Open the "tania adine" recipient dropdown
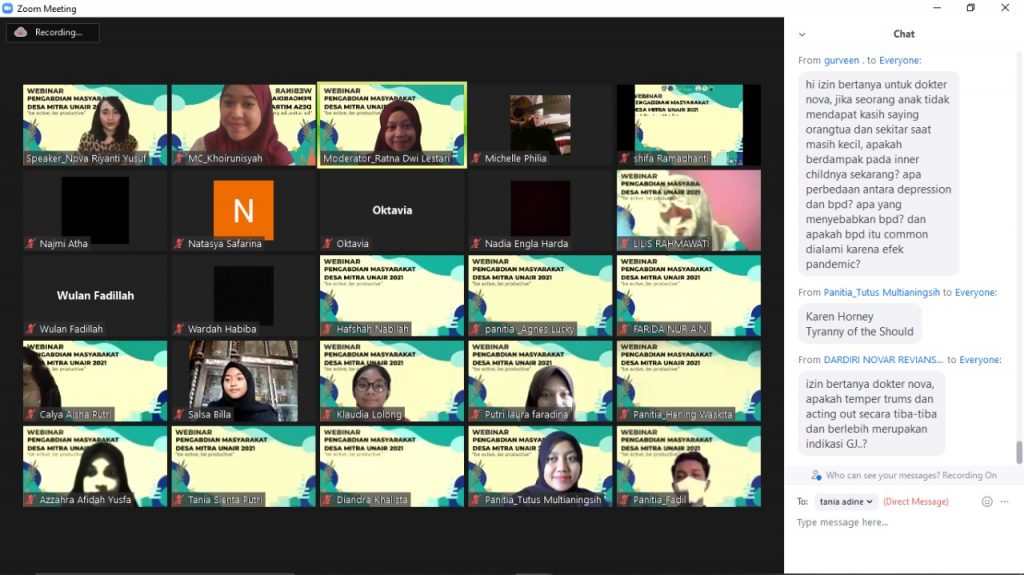 point(845,502)
